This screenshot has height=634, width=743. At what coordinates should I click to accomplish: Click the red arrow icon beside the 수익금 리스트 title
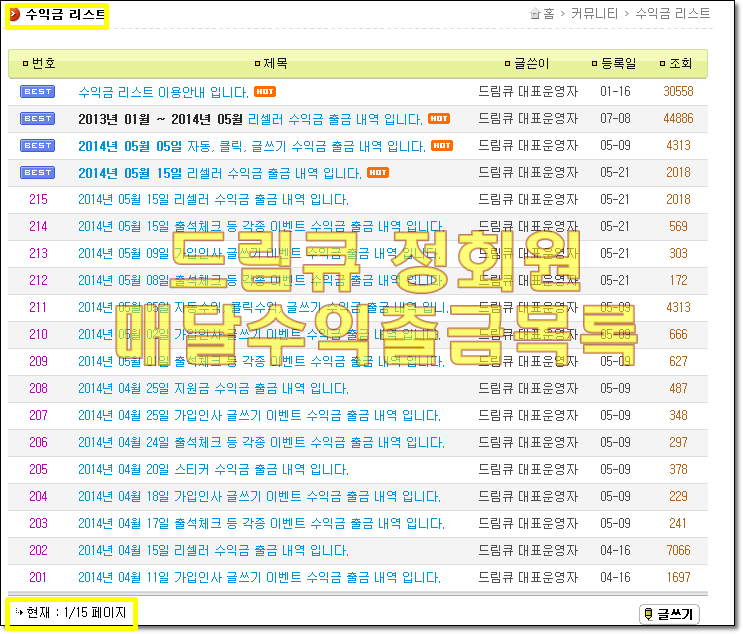(15, 14)
